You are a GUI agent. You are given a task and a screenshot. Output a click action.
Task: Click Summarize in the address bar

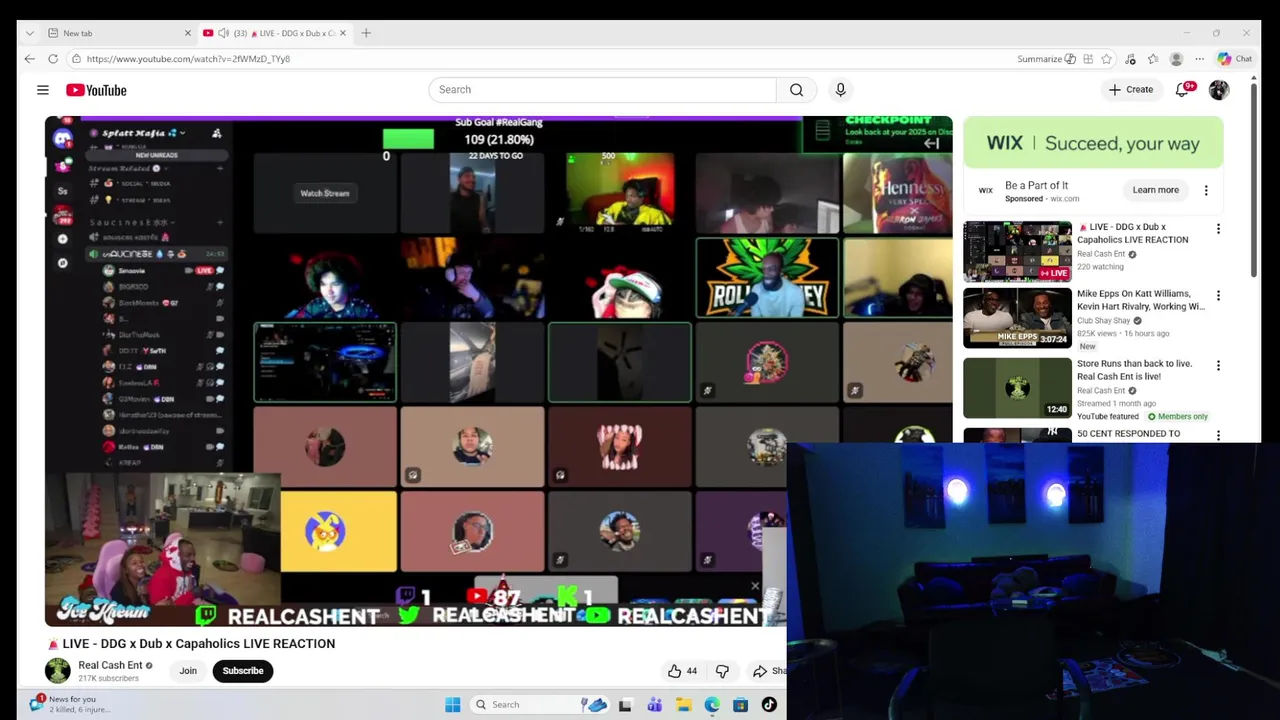(x=1046, y=59)
